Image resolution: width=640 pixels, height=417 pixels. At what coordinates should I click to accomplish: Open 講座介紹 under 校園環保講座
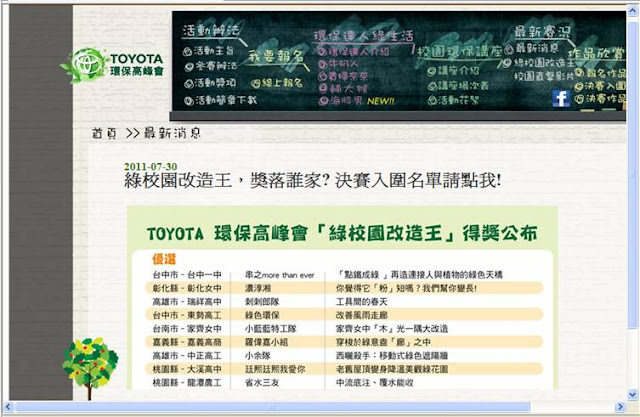pyautogui.click(x=453, y=71)
